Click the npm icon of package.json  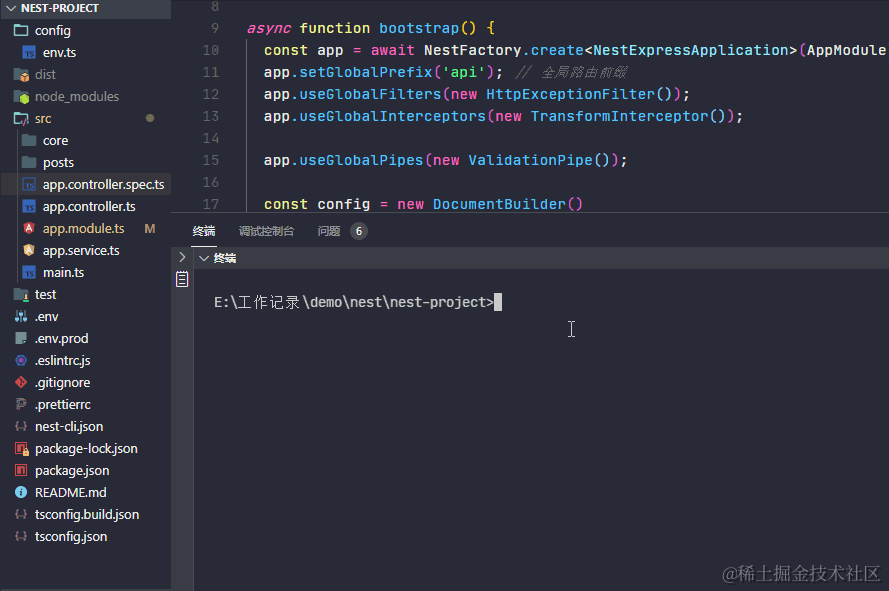(x=21, y=470)
